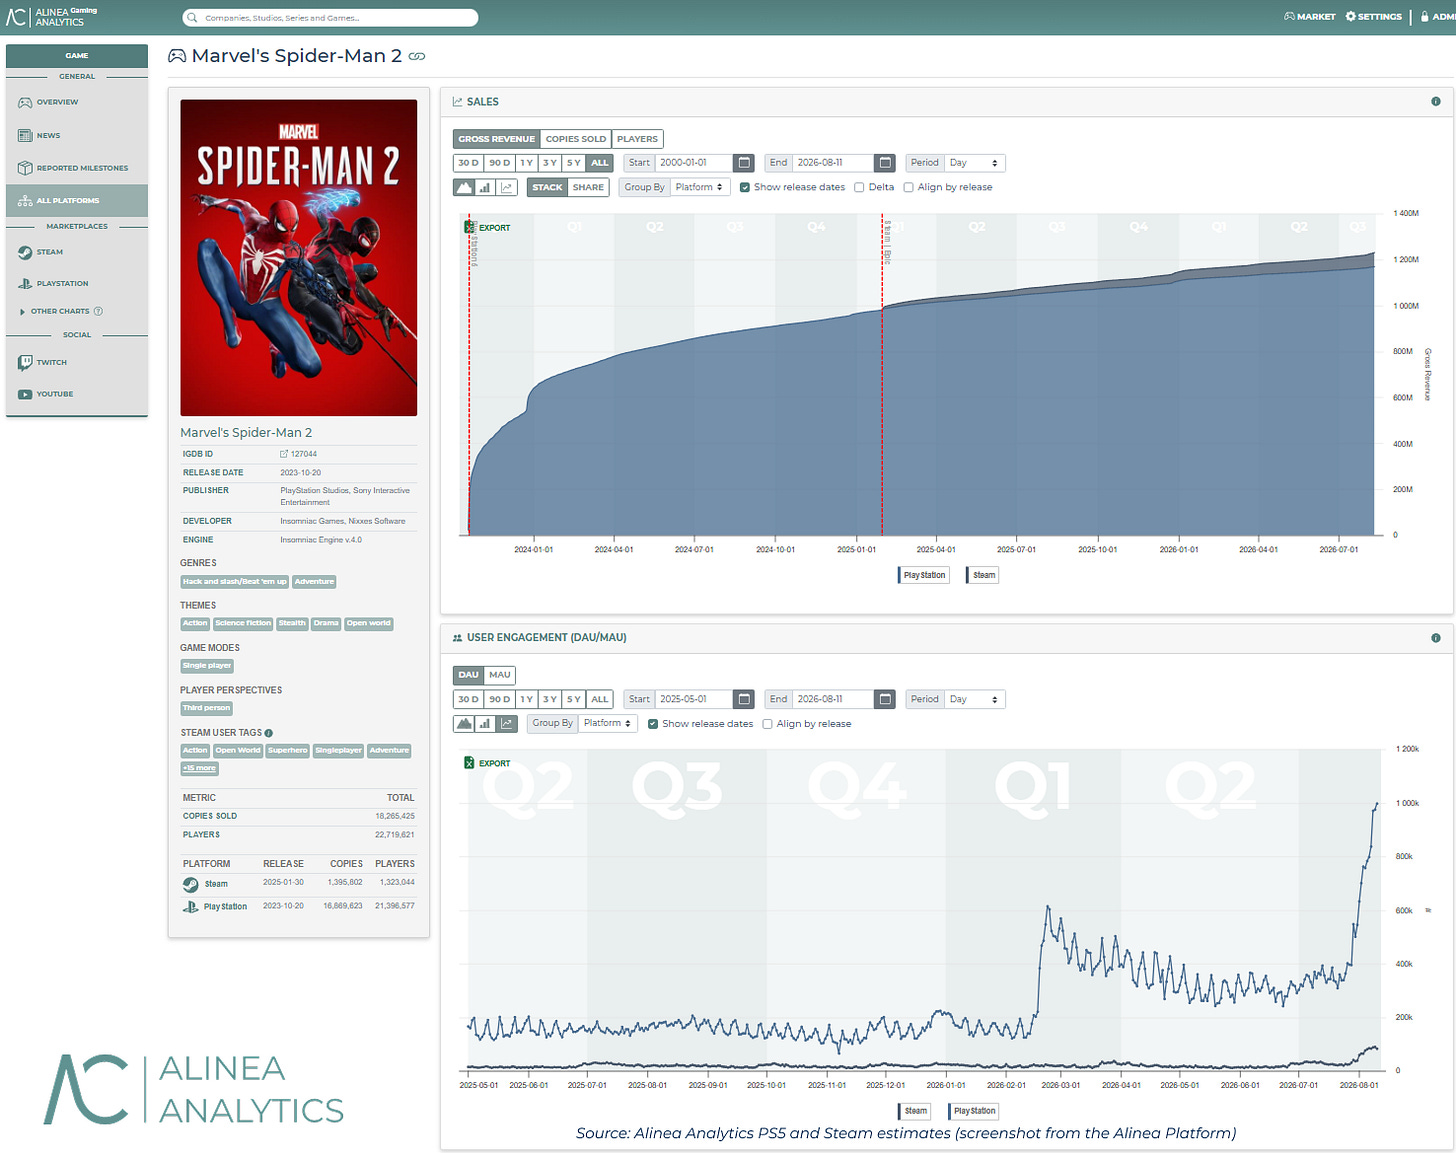Viewport: 1456px width, 1153px height.
Task: Switch engagement chart to DAU
Action: click(469, 675)
